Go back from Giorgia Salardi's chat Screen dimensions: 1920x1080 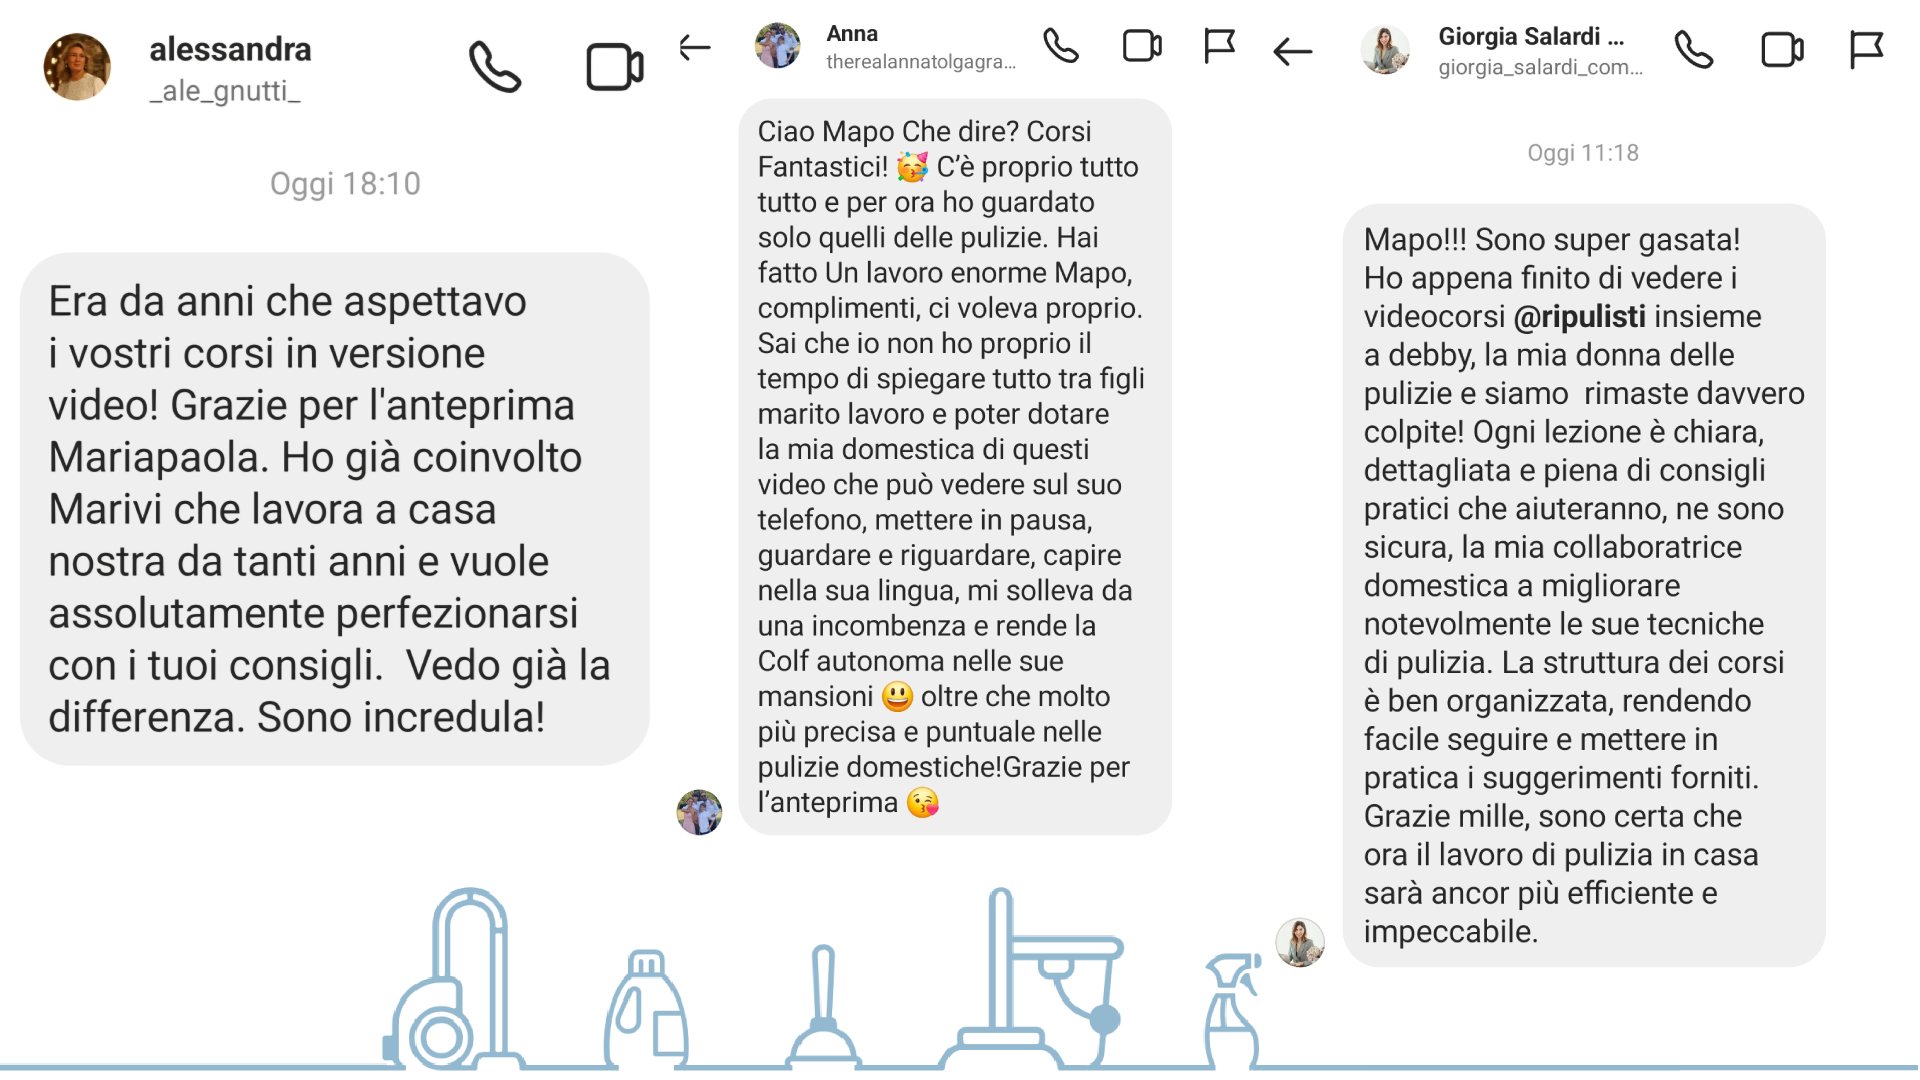click(1292, 51)
